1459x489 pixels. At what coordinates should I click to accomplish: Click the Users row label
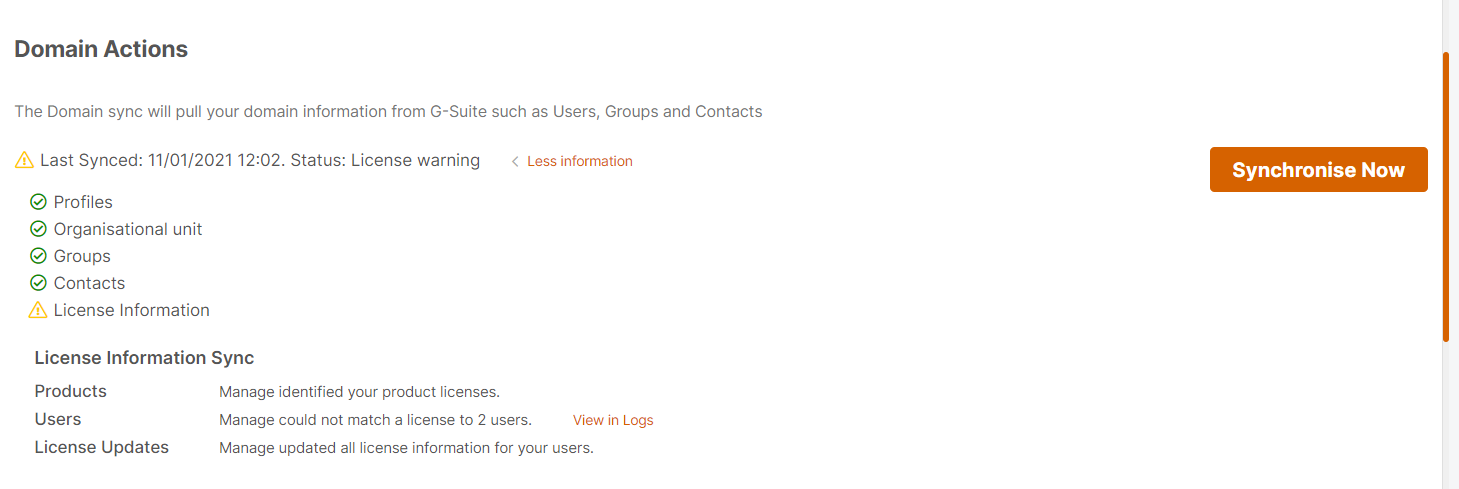[x=58, y=419]
